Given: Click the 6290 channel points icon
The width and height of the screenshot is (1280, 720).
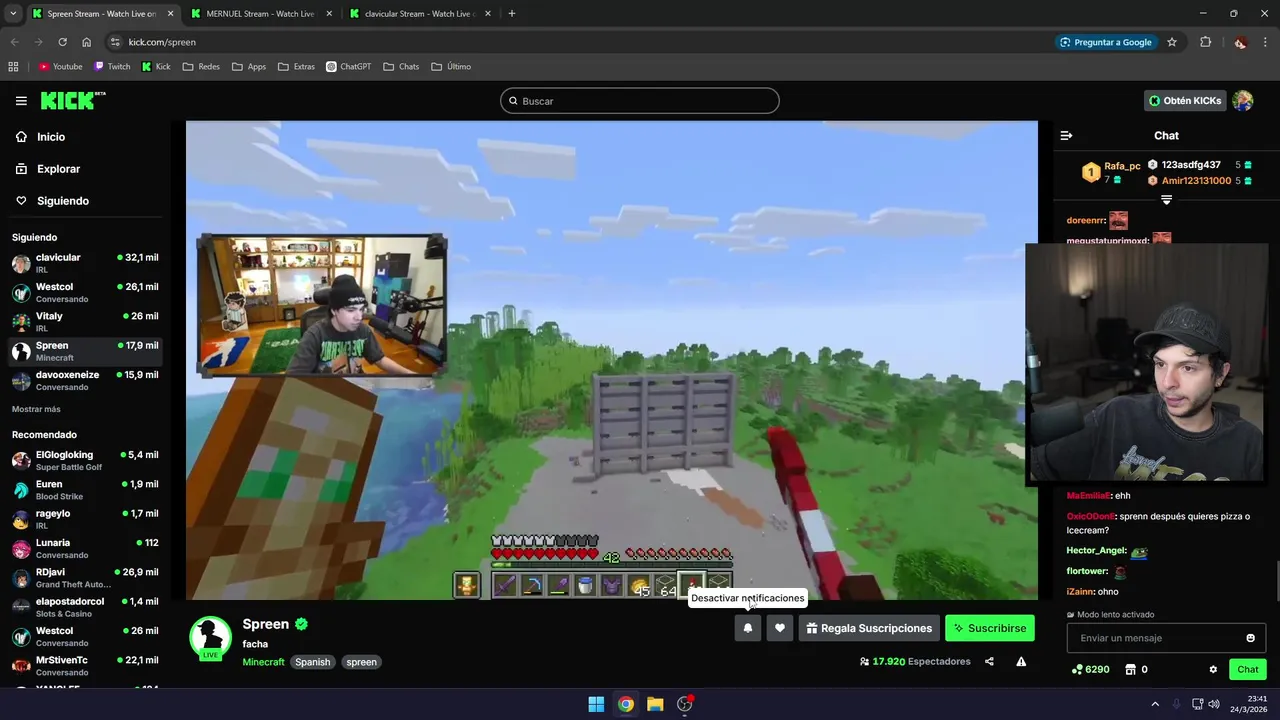Looking at the screenshot, I should click(x=1077, y=669).
